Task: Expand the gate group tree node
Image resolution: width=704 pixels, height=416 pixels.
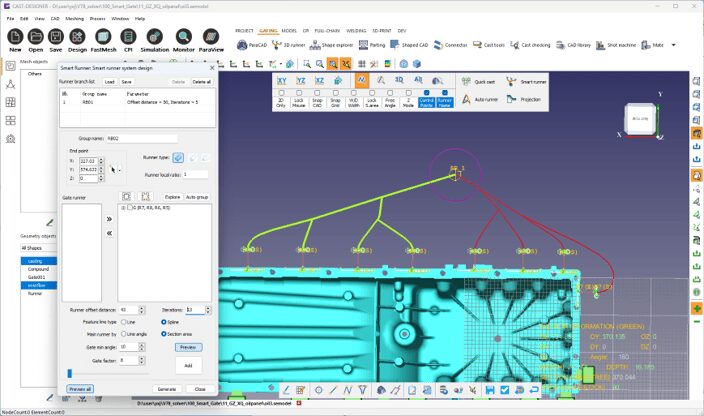Action: coord(122,207)
